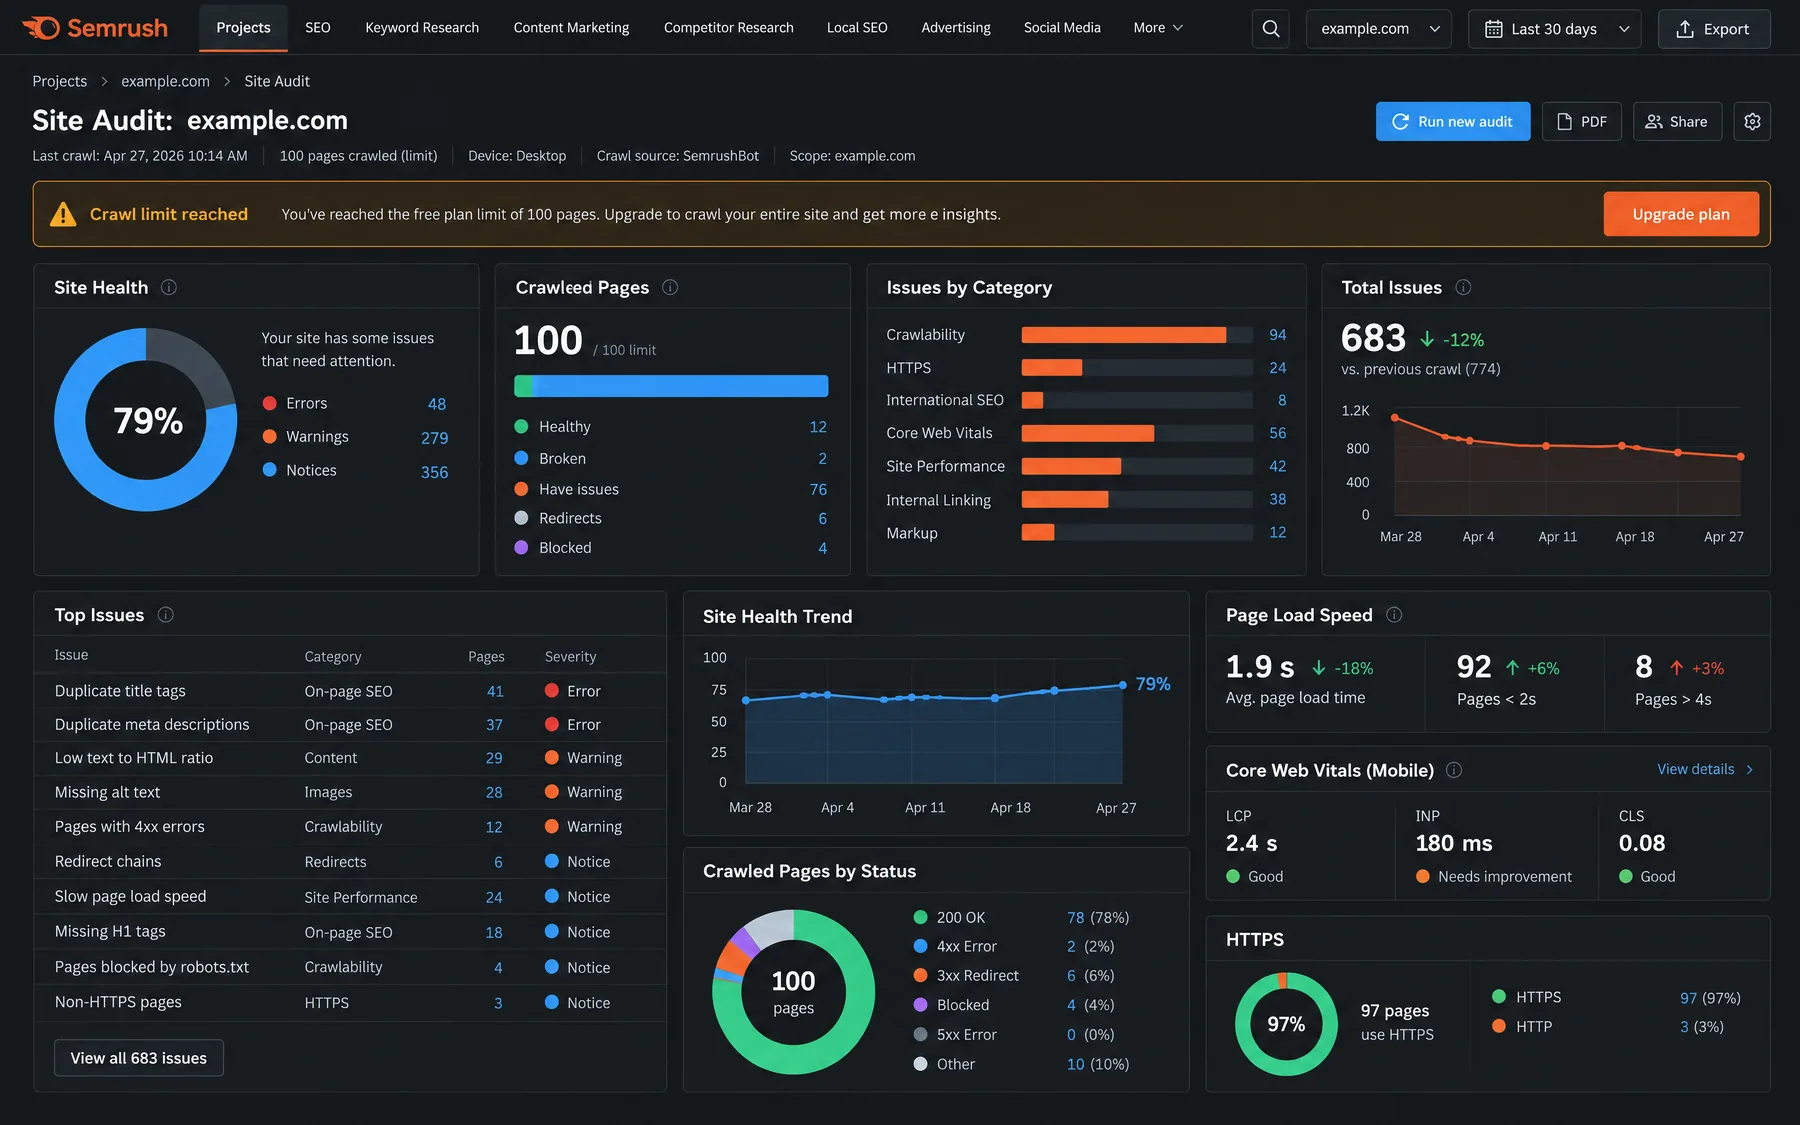Click the Core Web Vitals category bar

click(1137, 433)
